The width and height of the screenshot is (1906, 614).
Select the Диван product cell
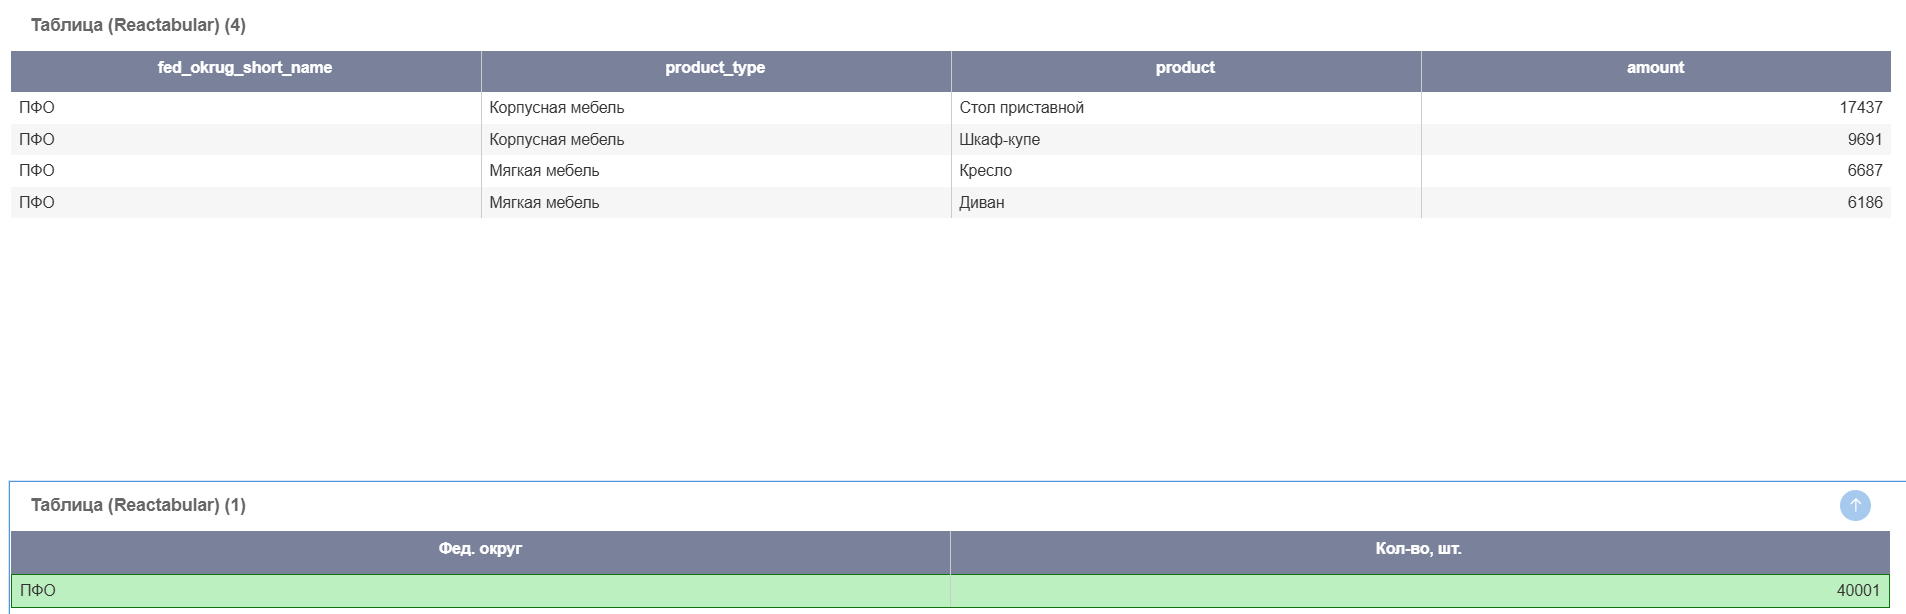coord(981,203)
